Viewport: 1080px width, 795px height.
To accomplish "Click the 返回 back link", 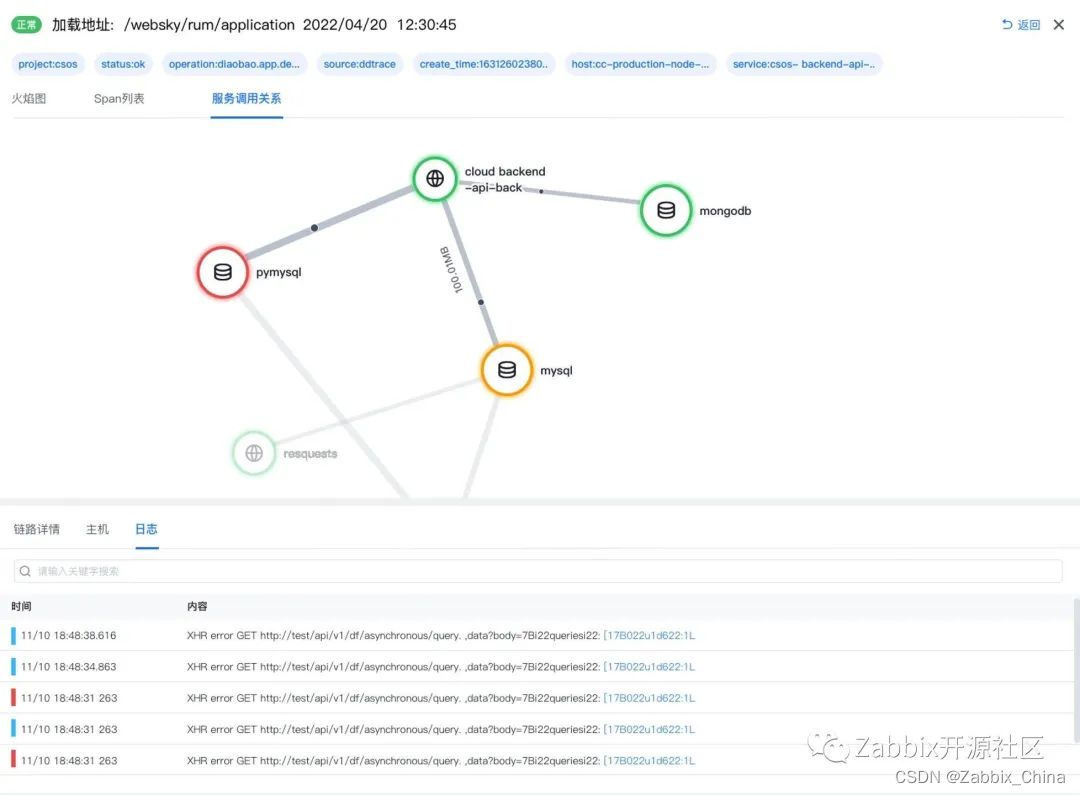I will [x=1021, y=25].
